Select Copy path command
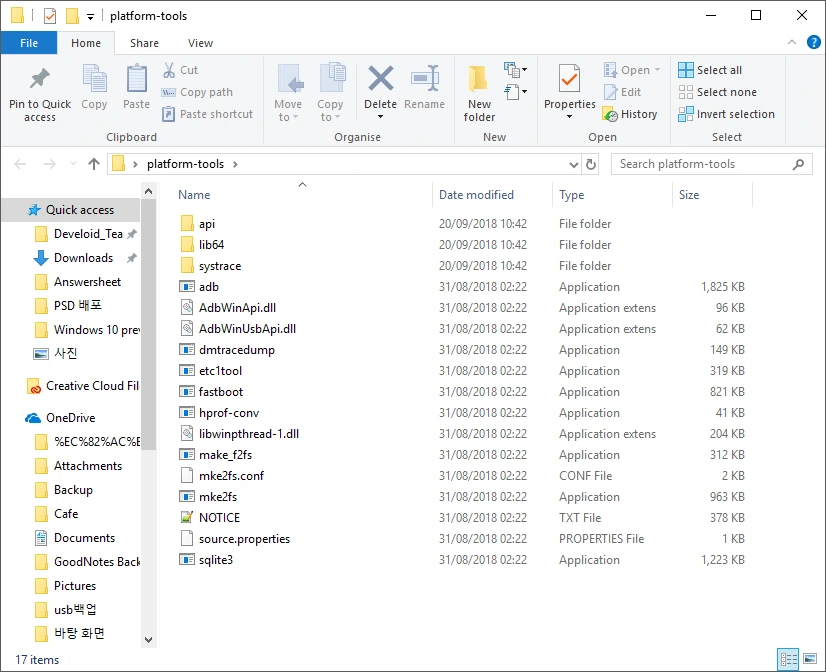 197,92
